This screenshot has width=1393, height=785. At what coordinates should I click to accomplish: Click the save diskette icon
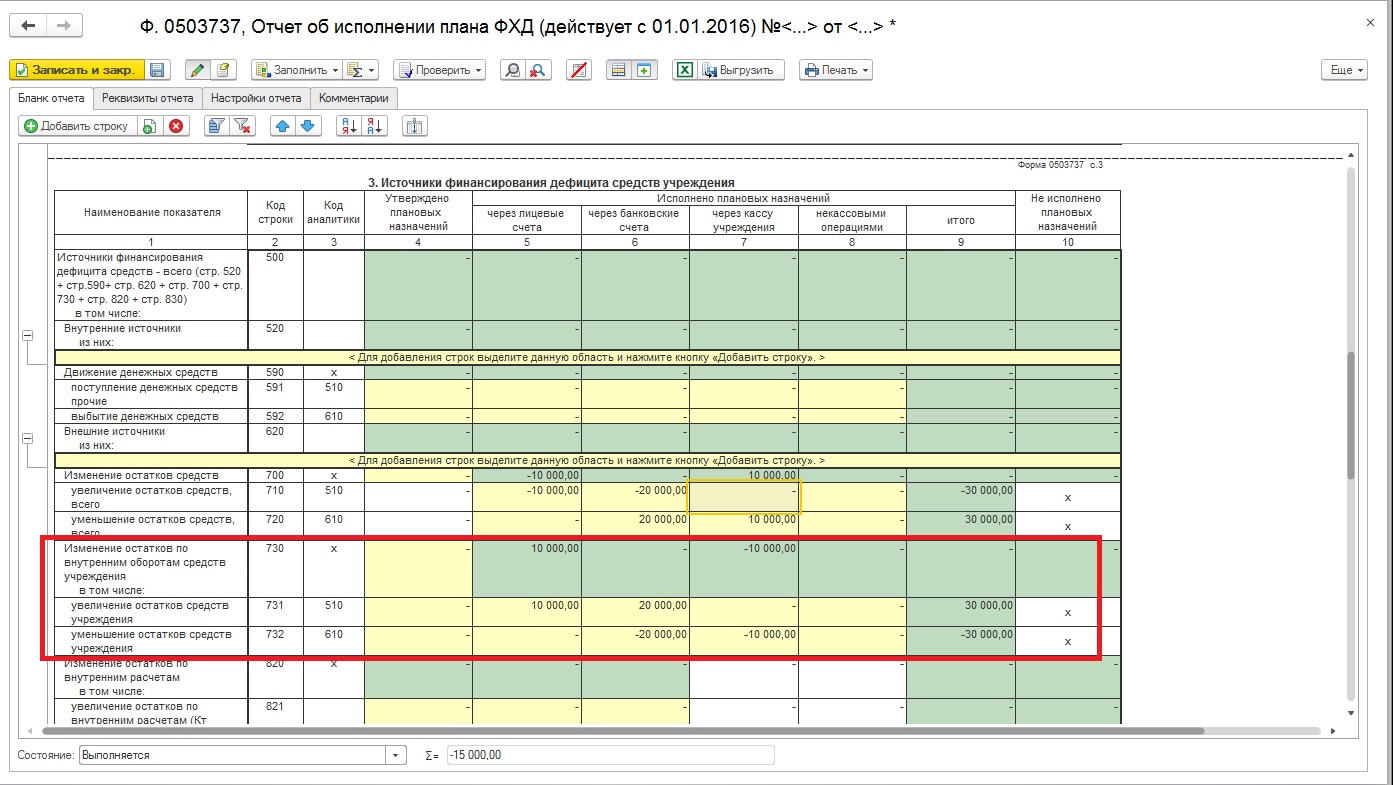point(159,70)
